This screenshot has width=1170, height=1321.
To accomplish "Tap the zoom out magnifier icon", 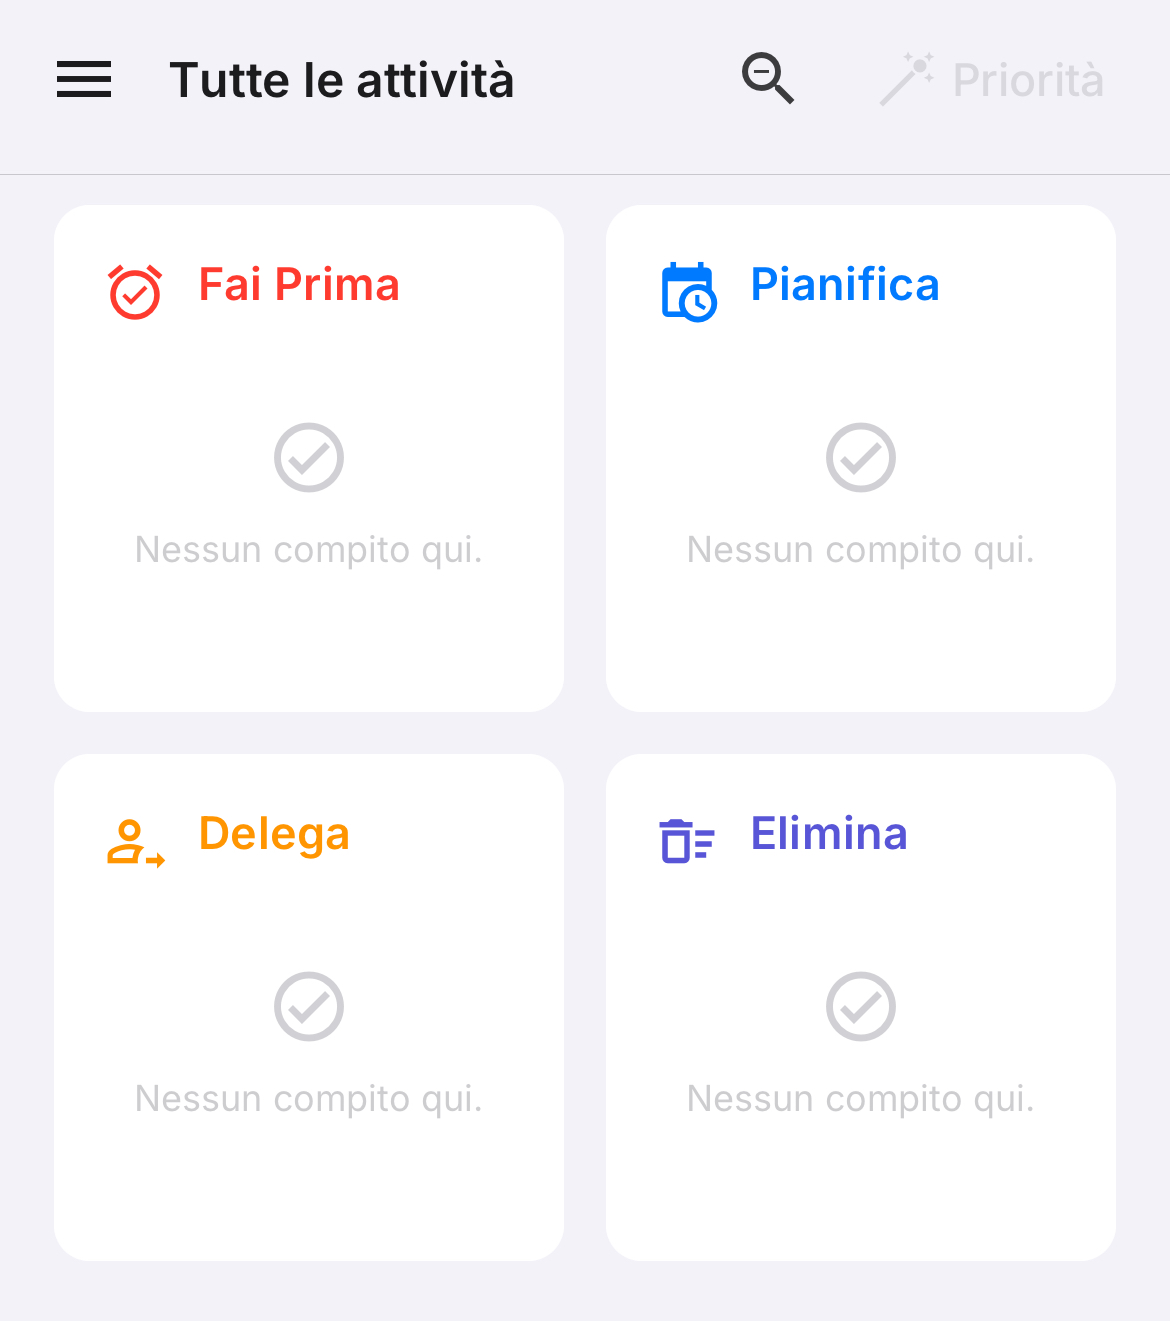I will 768,78.
